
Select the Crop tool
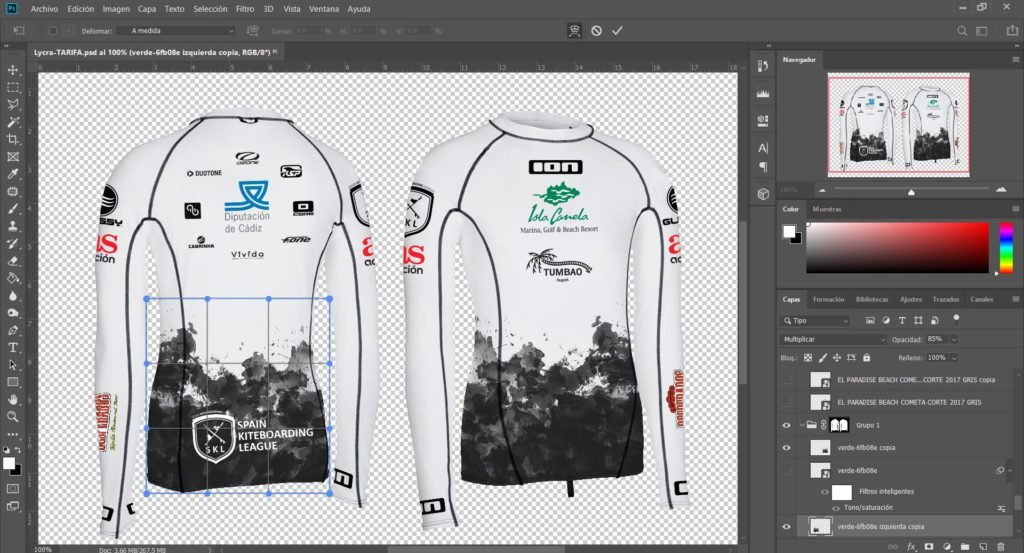click(12, 139)
